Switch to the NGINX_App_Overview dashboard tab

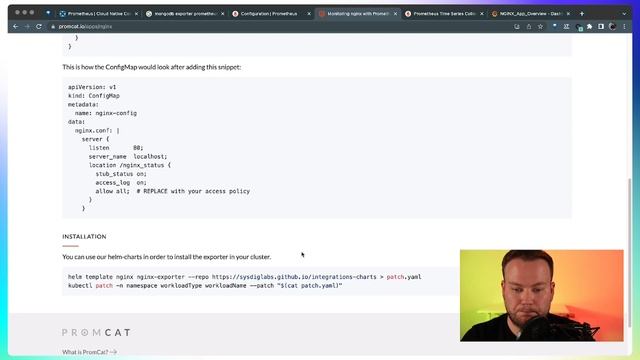pyautogui.click(x=531, y=13)
